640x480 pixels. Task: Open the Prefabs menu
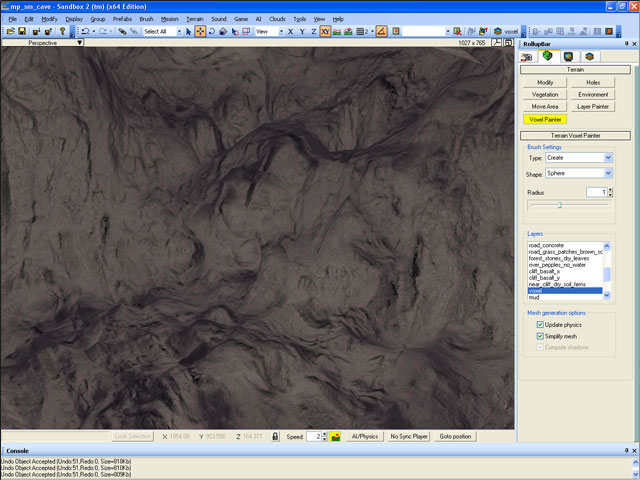pyautogui.click(x=122, y=19)
